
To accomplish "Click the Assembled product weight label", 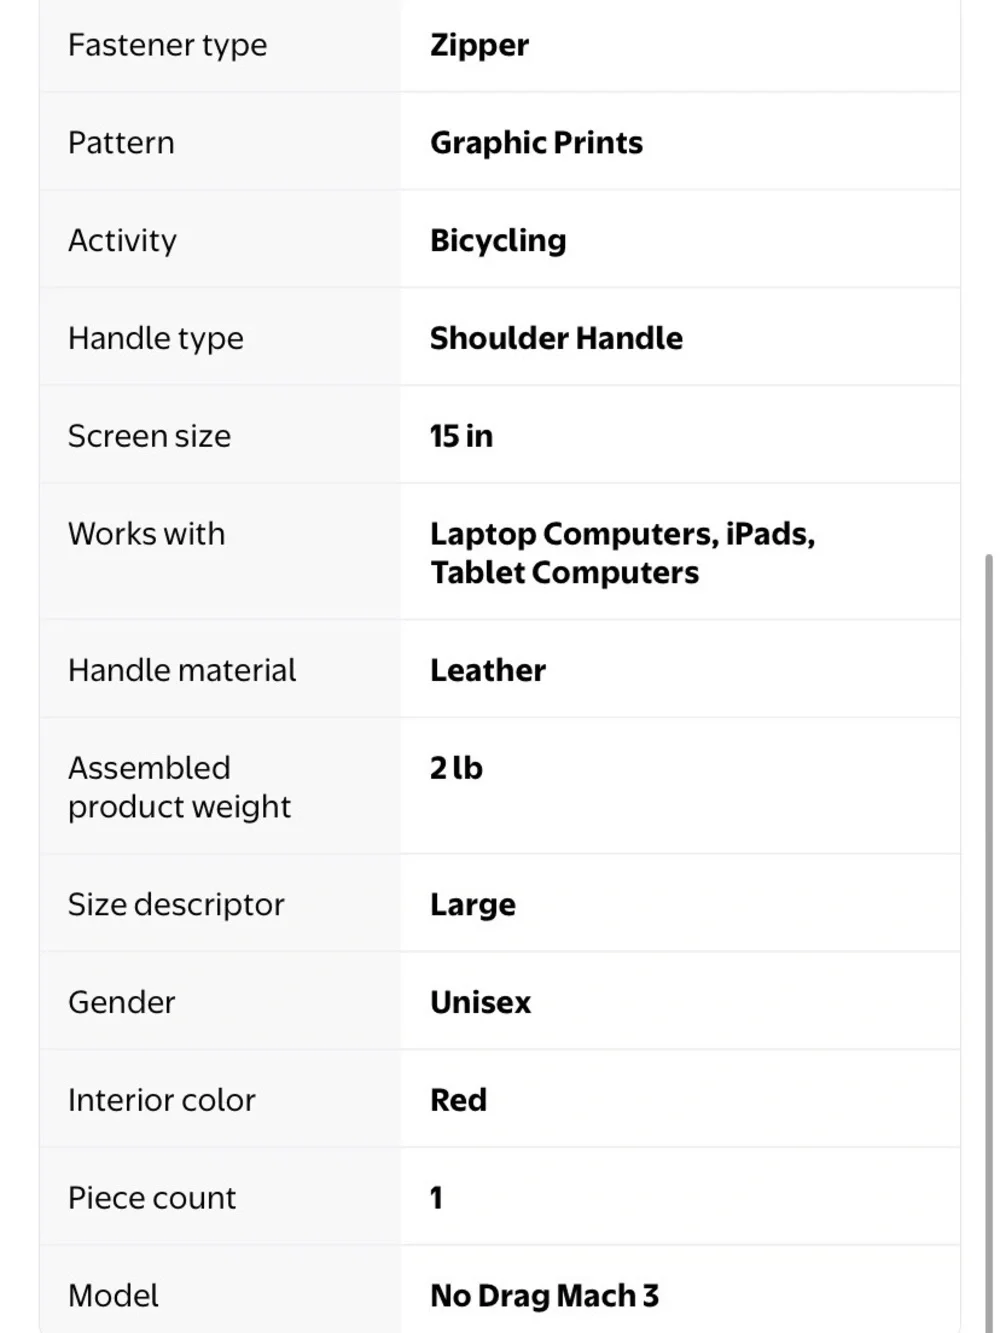I will point(179,787).
